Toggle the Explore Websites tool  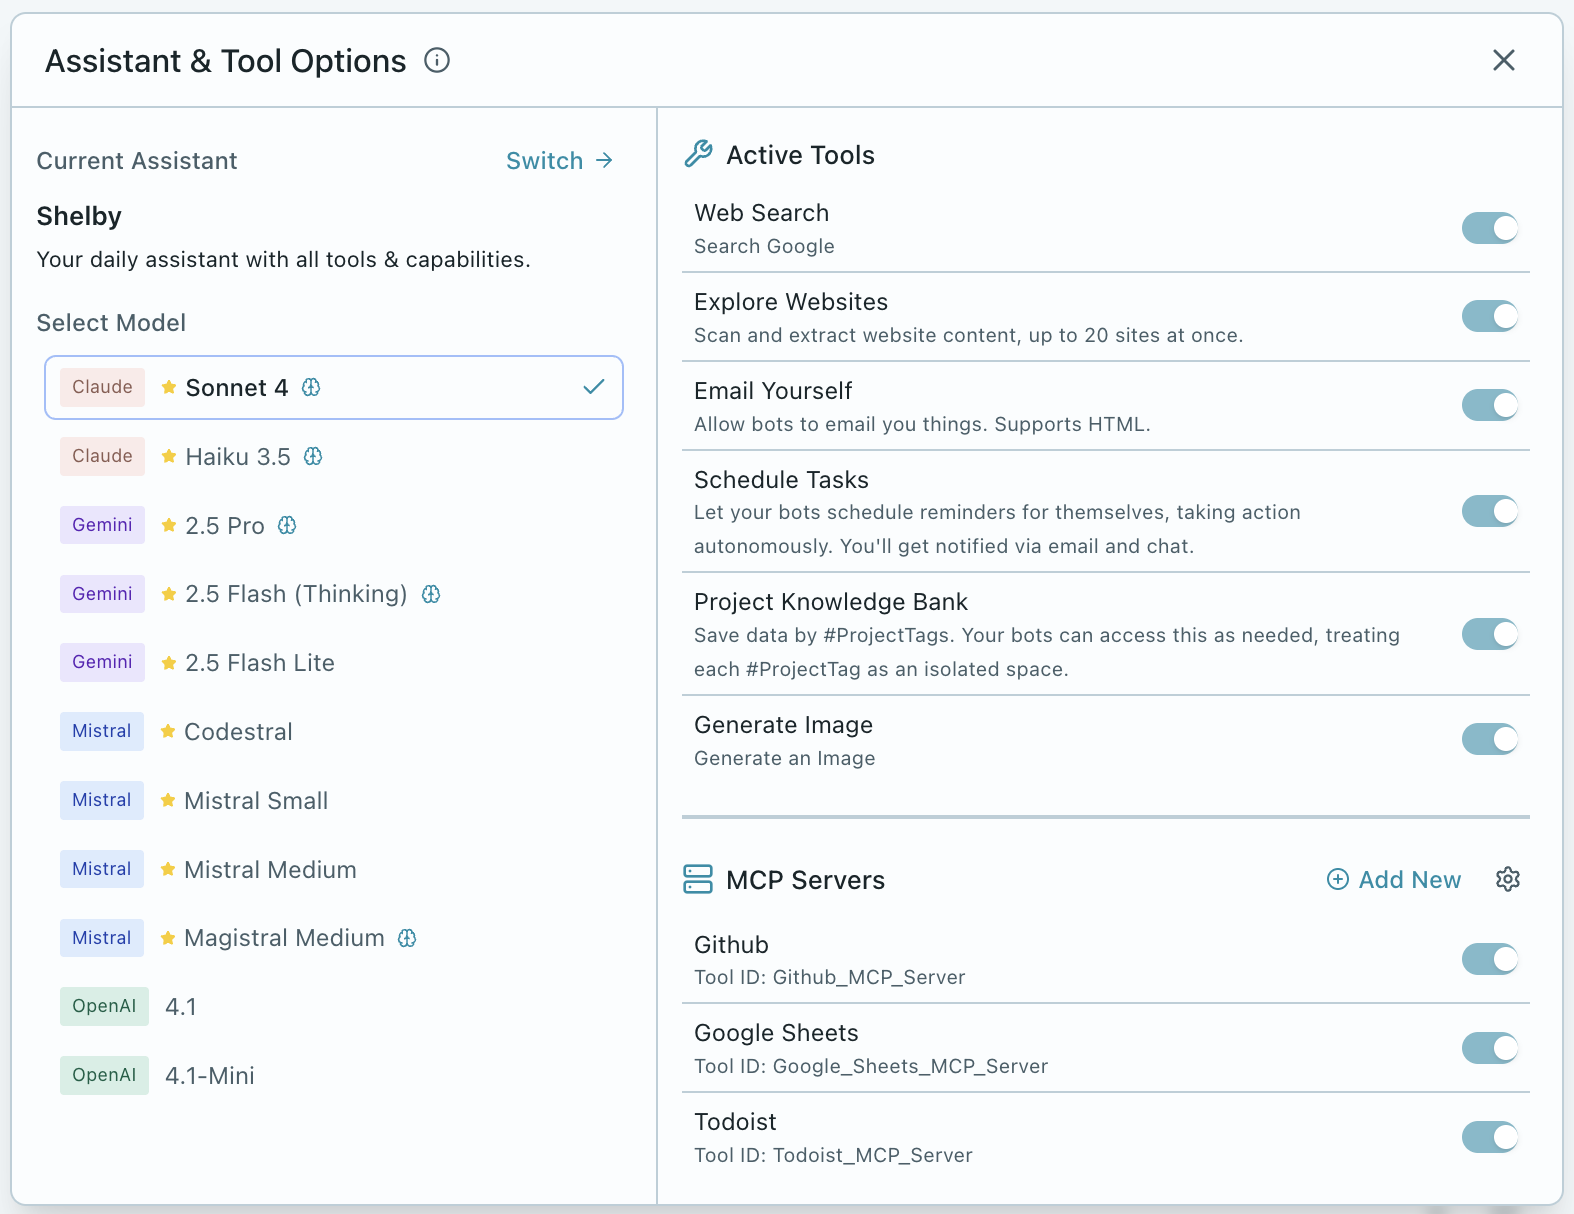(x=1490, y=317)
